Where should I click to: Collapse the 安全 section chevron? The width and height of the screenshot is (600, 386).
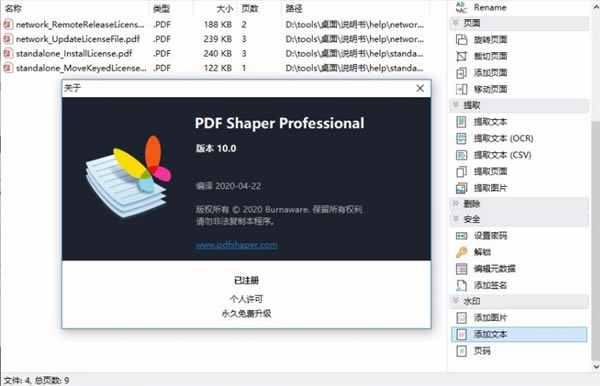pos(456,219)
